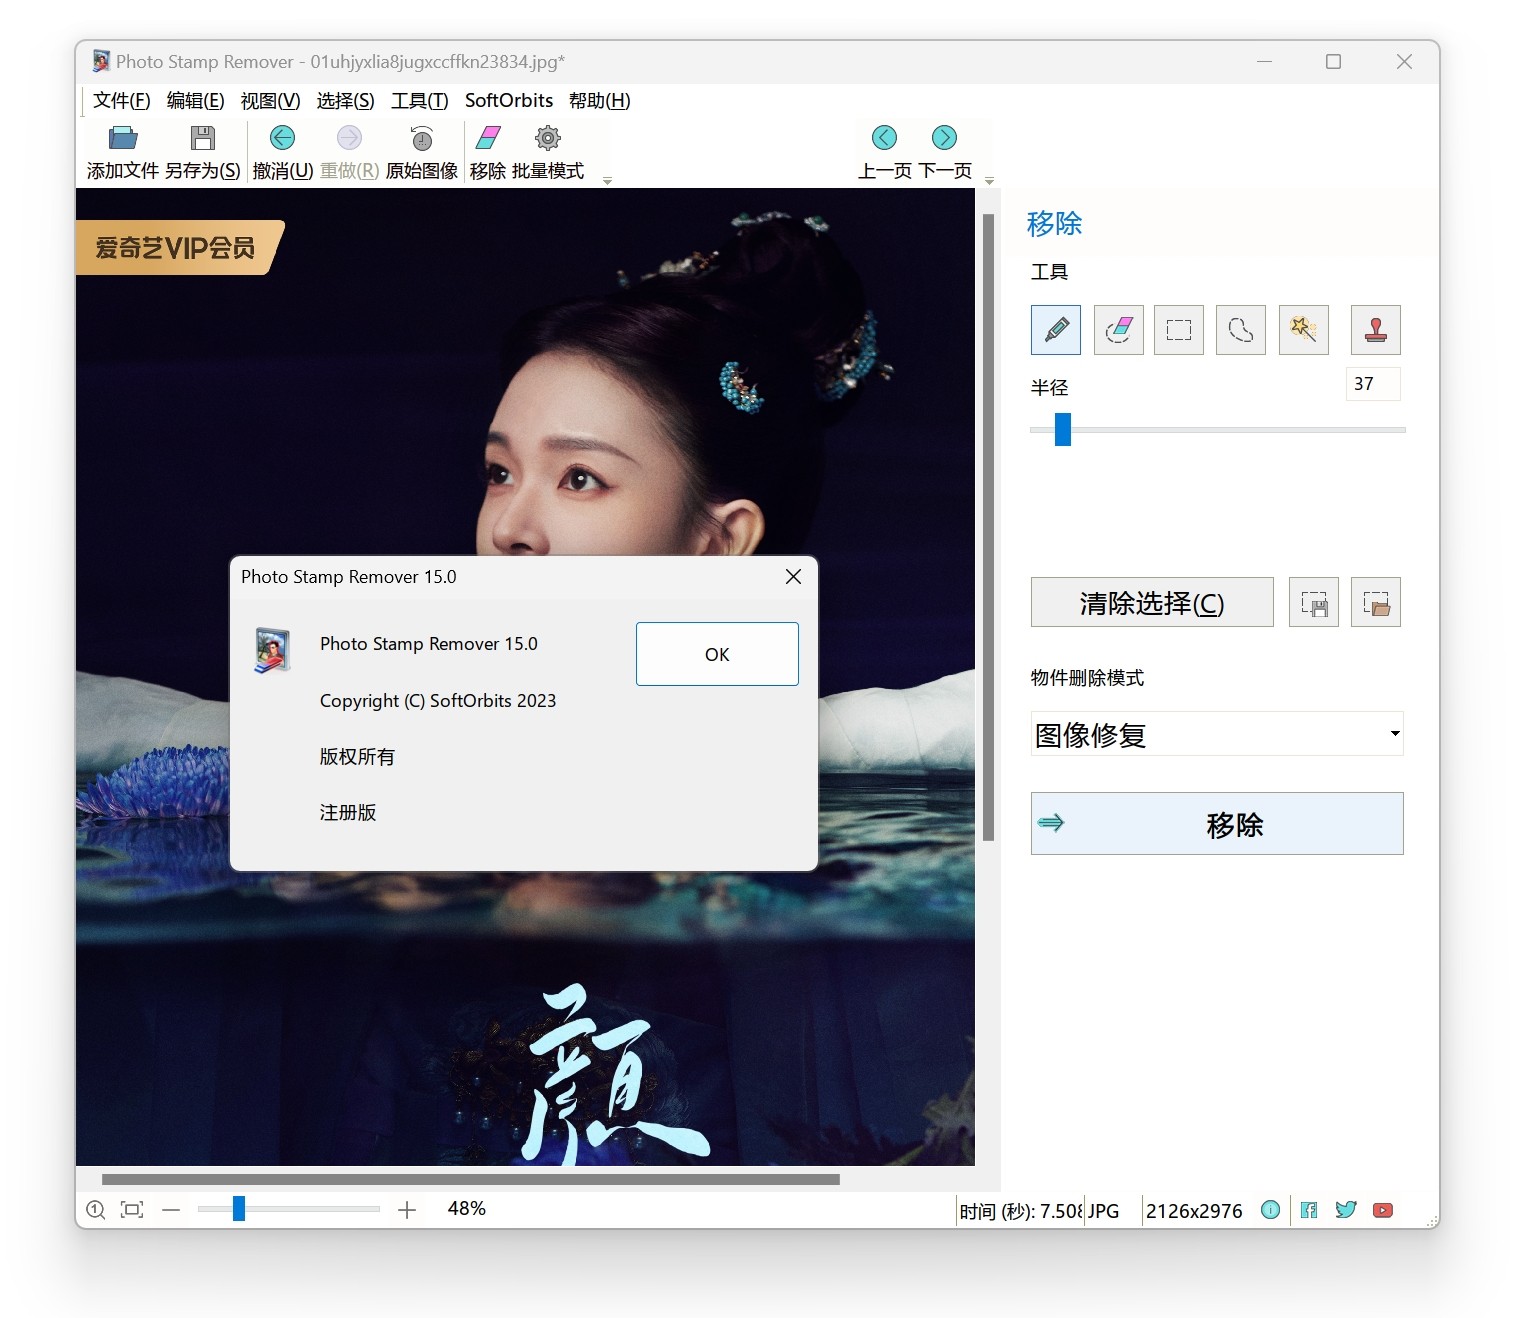Close the Photo Stamp Remover 15.0 dialog
The image size is (1527, 1318).
(793, 577)
